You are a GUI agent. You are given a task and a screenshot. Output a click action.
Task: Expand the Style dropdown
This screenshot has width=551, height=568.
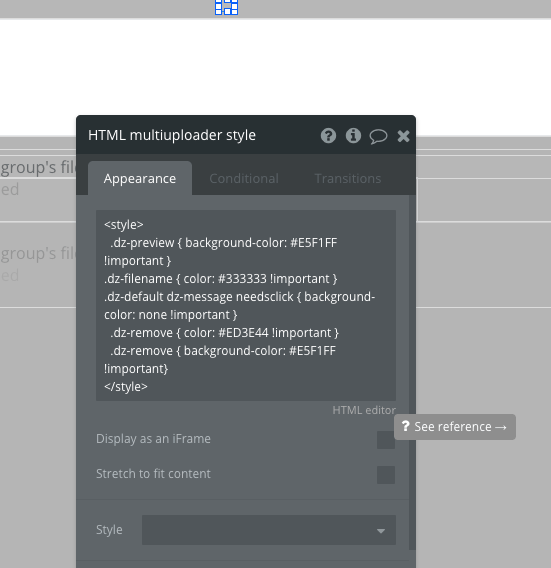(269, 530)
